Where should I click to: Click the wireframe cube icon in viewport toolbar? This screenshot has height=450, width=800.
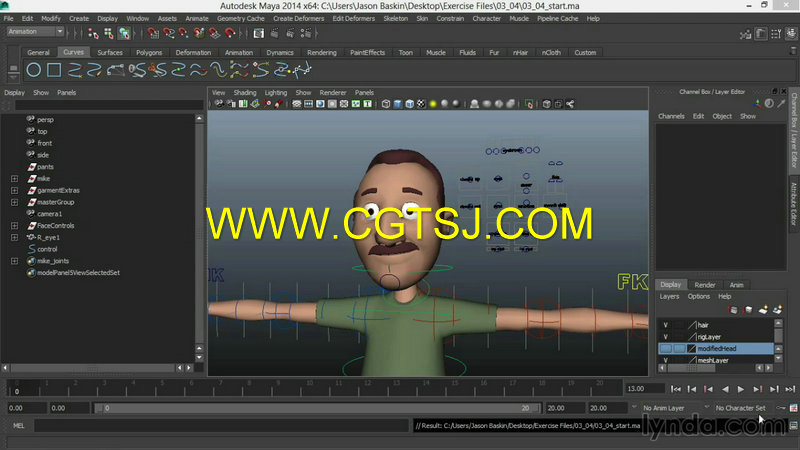386,104
